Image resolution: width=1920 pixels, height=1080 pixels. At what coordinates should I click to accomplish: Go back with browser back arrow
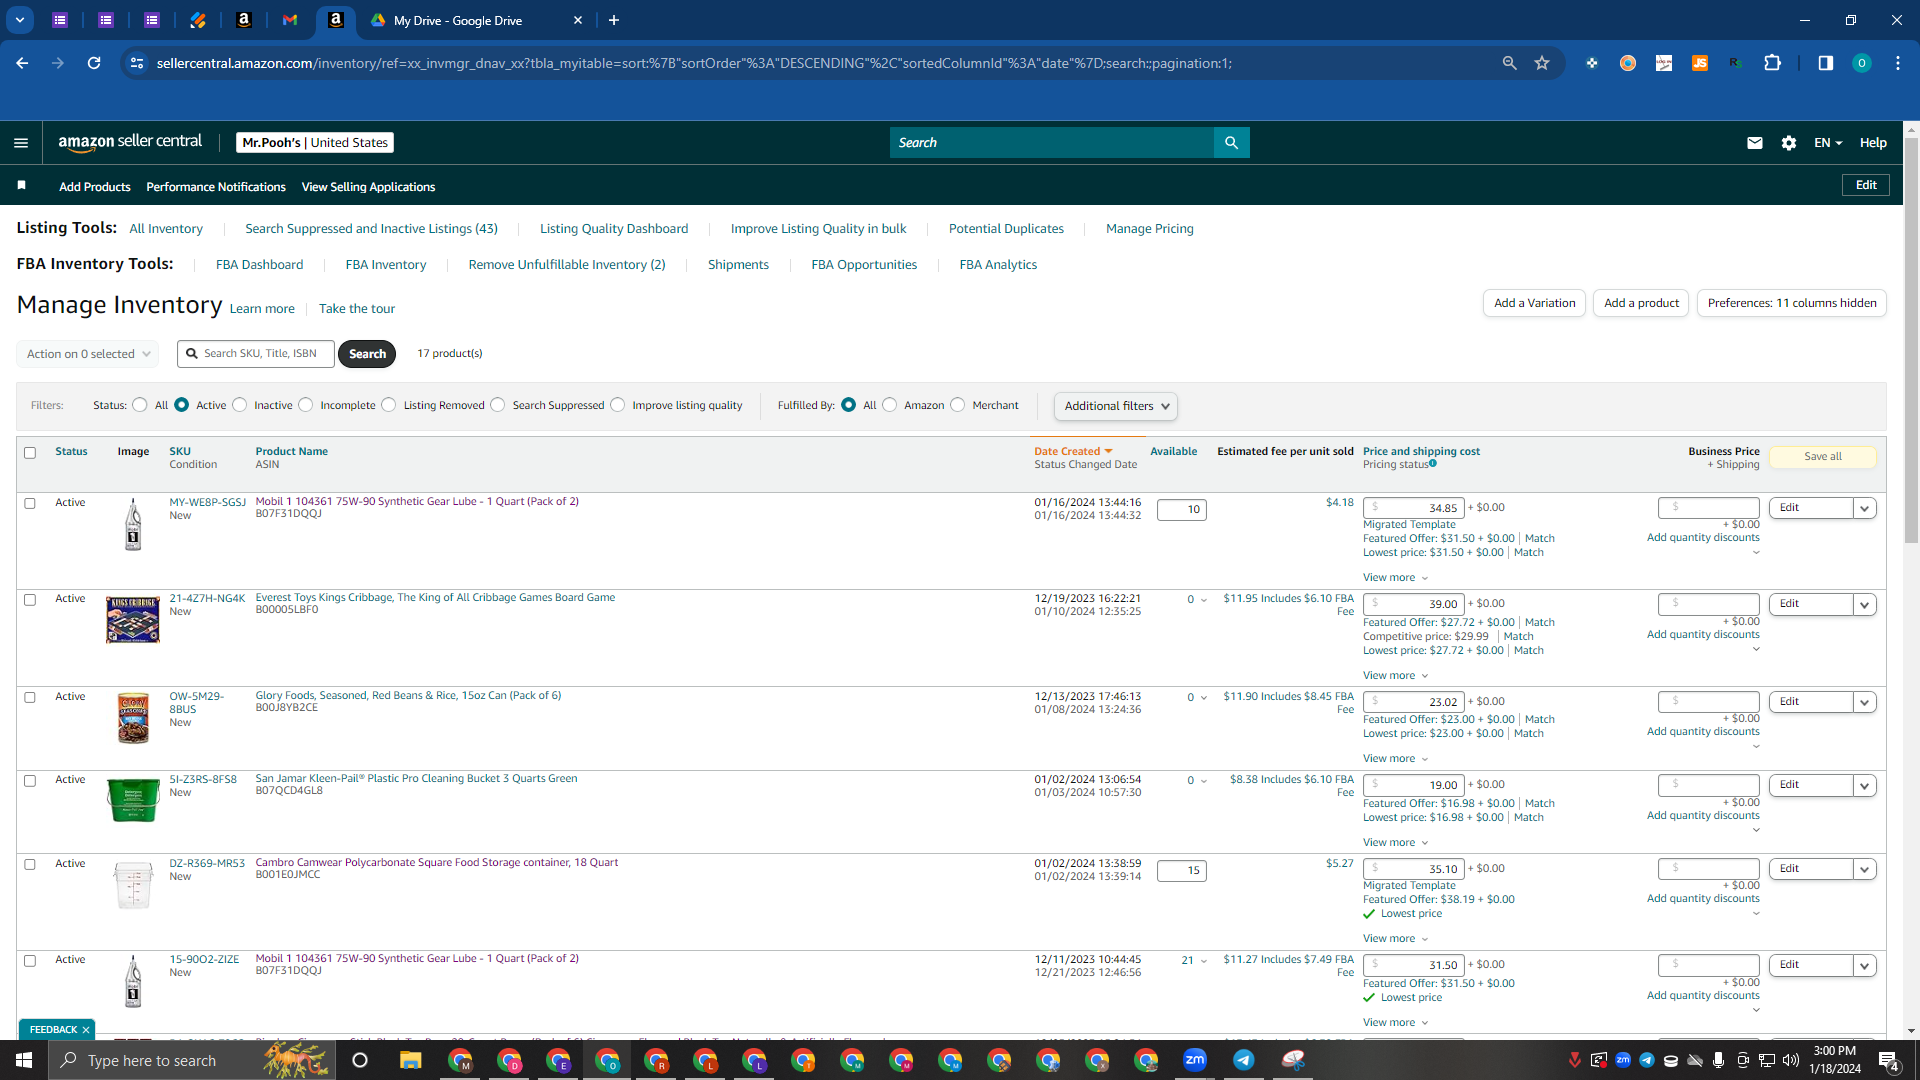(x=22, y=63)
